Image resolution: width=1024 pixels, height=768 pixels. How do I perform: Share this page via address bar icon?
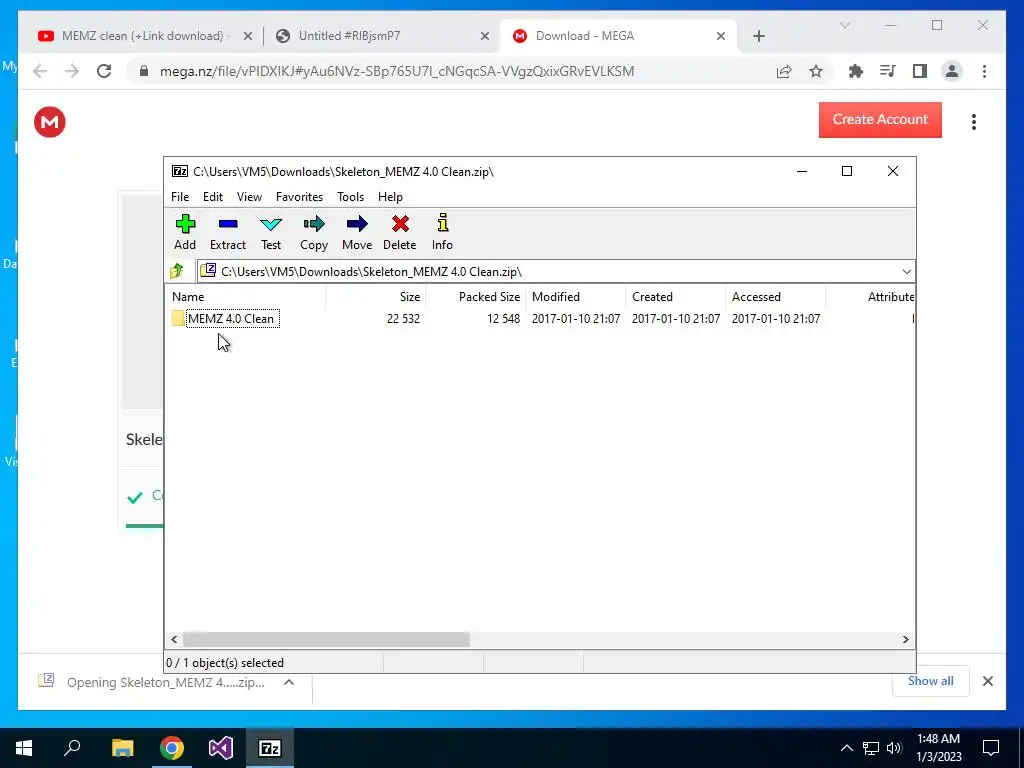(784, 71)
